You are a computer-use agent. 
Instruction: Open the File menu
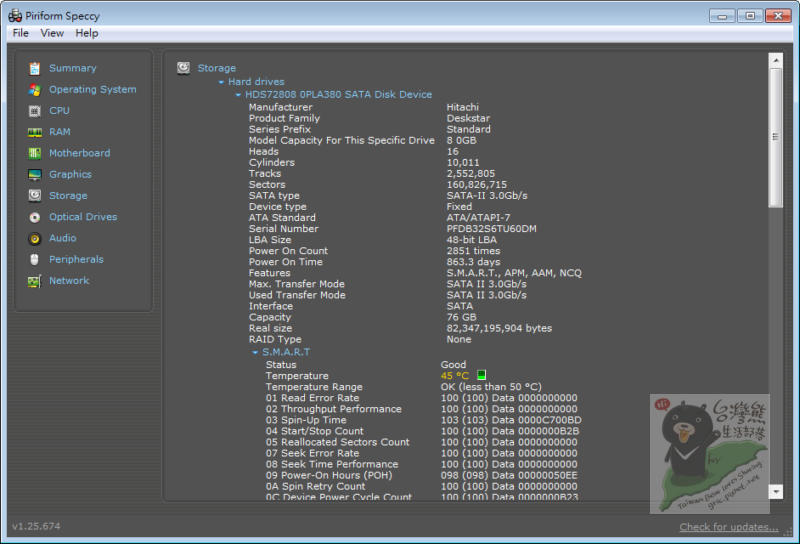point(20,33)
